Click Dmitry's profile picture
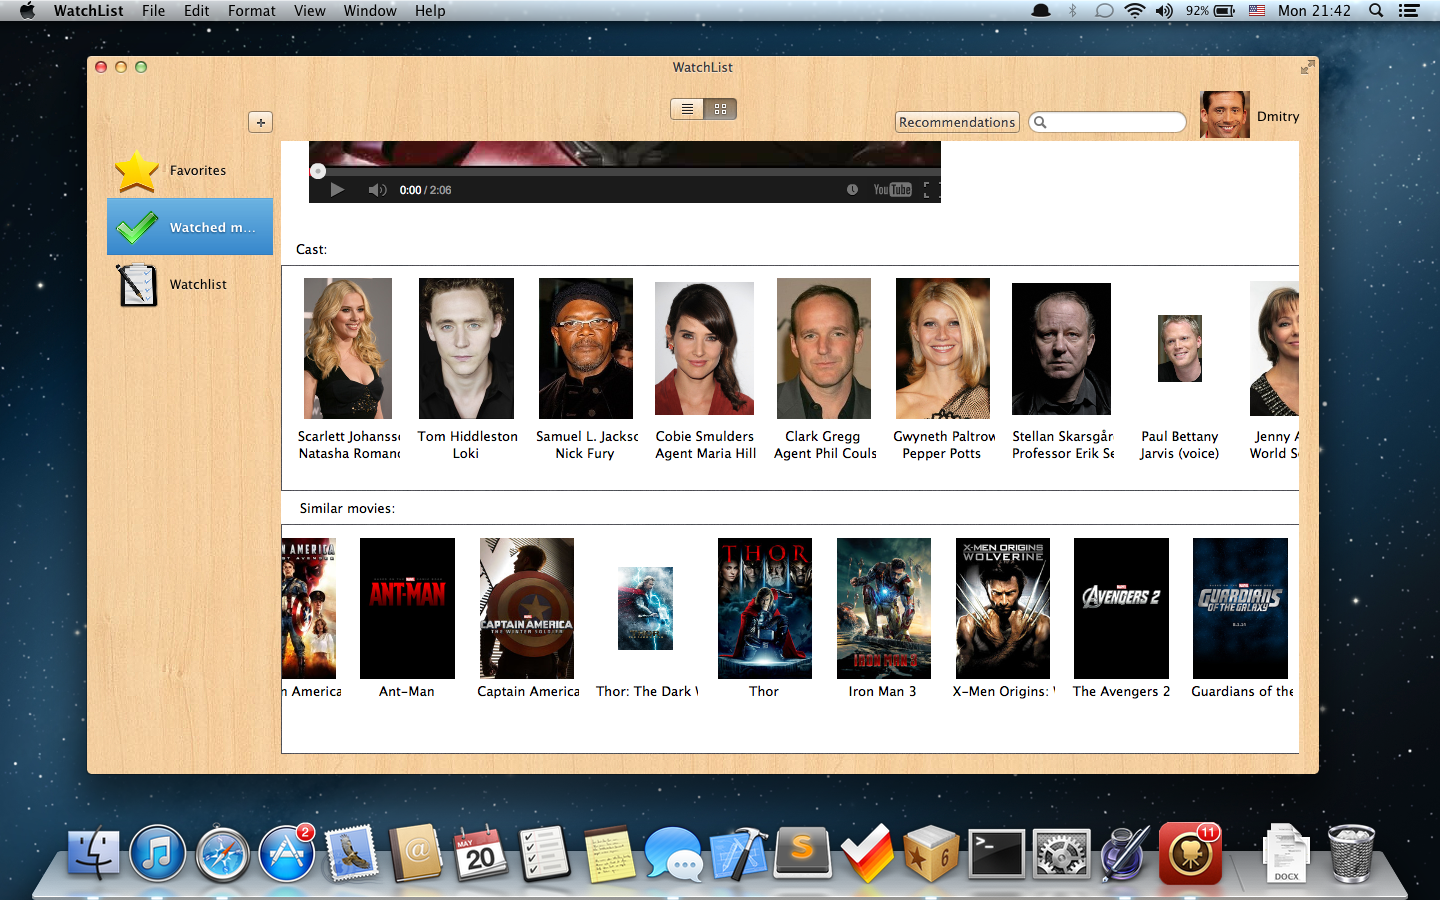The image size is (1440, 900). [x=1224, y=115]
